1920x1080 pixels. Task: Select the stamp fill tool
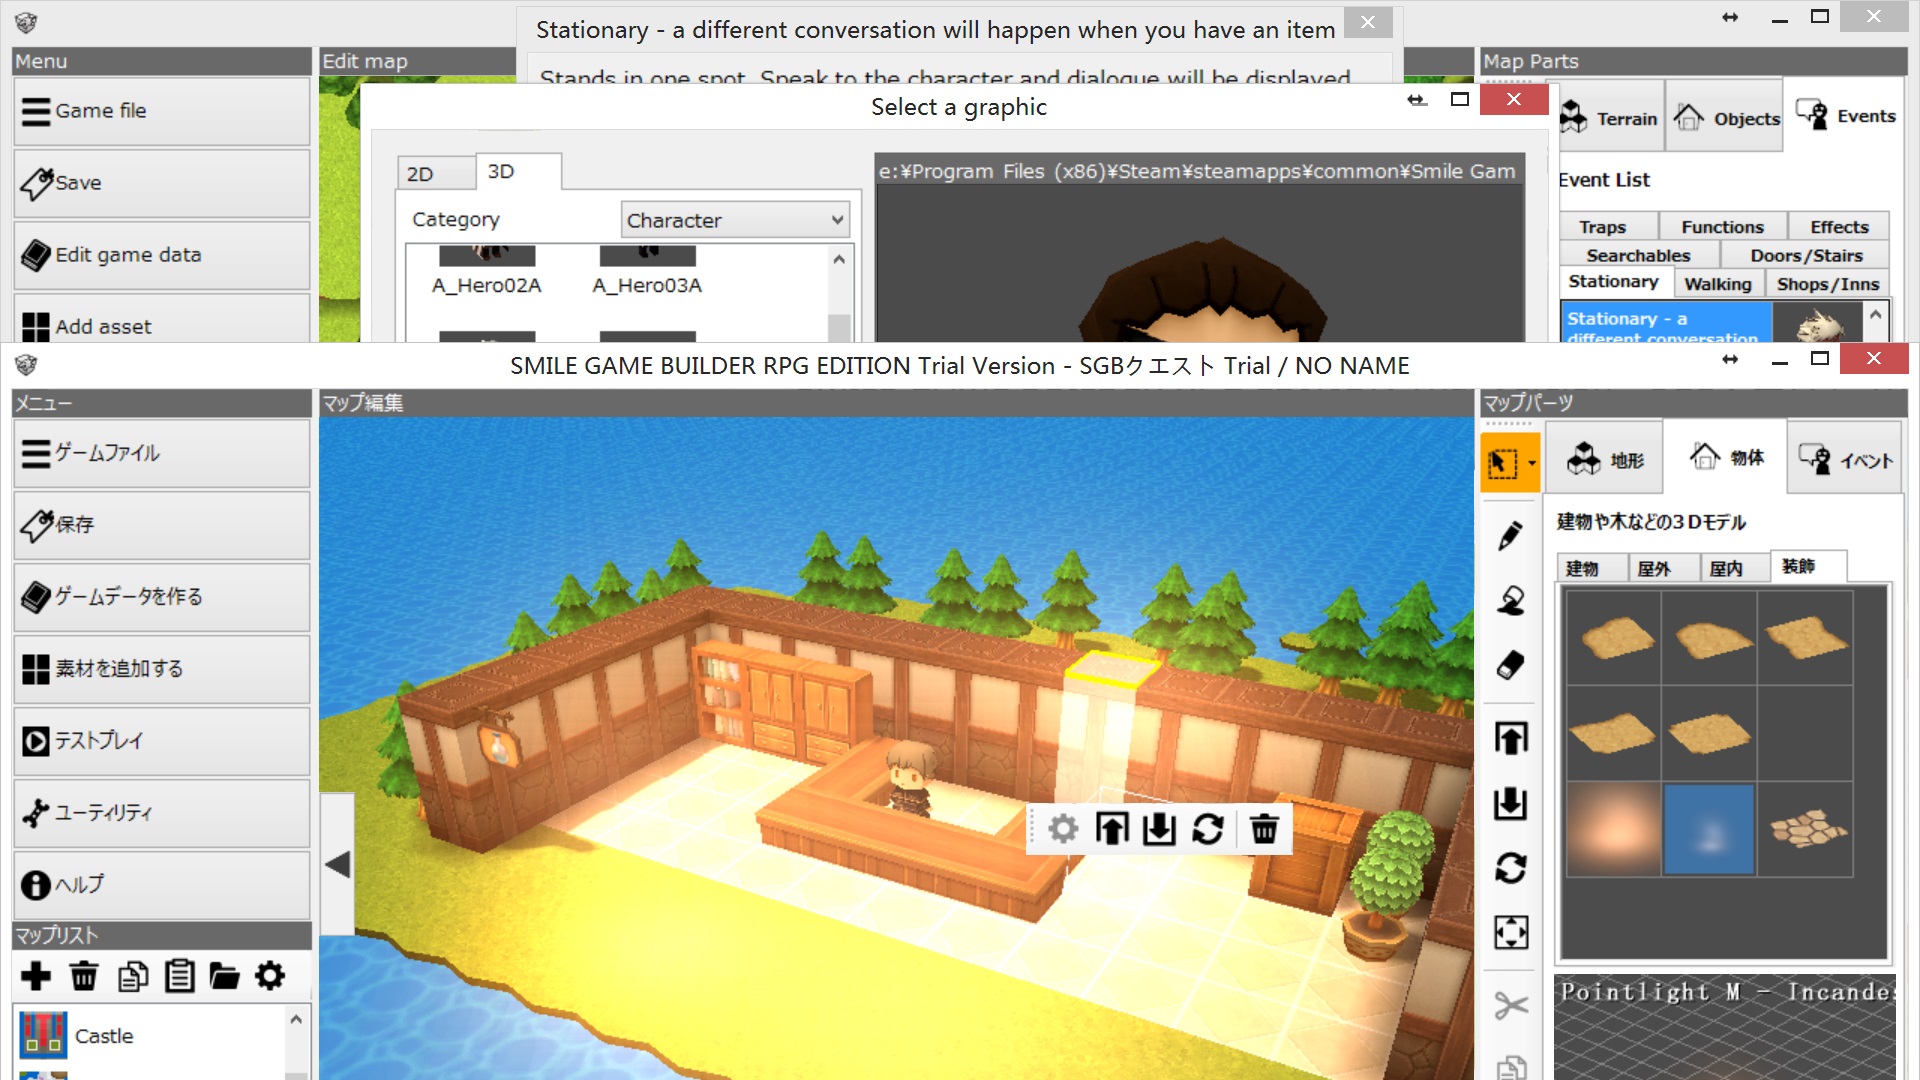1510,600
